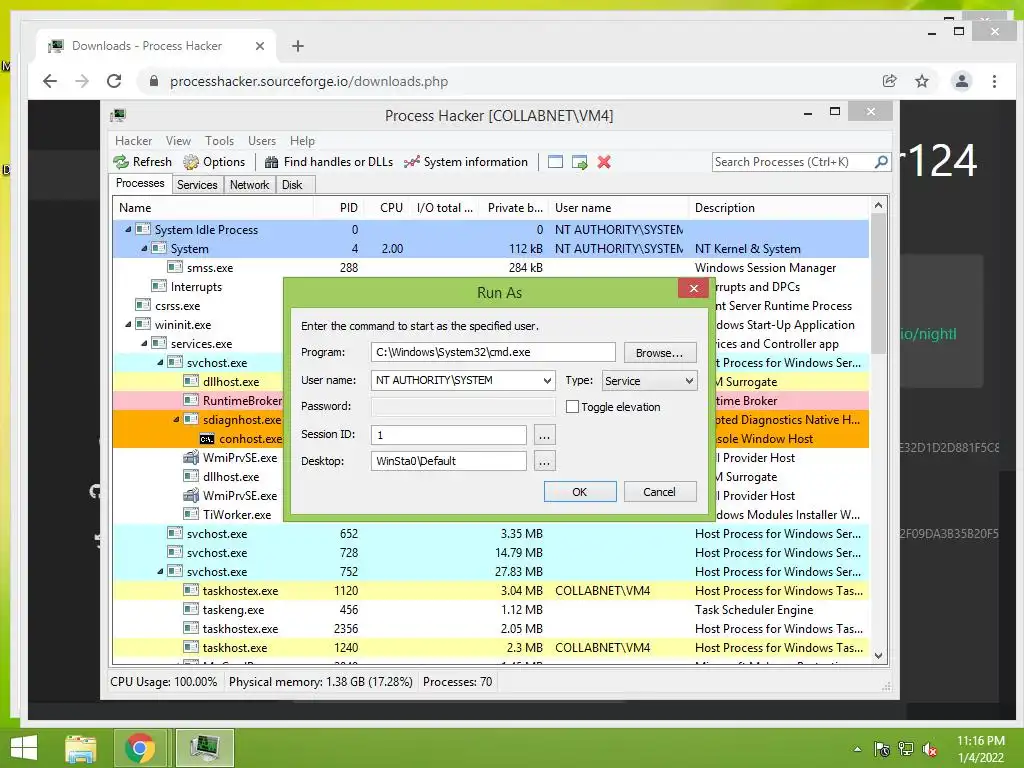1024x768 pixels.
Task: Click the search magnifier icon
Action: [x=881, y=161]
